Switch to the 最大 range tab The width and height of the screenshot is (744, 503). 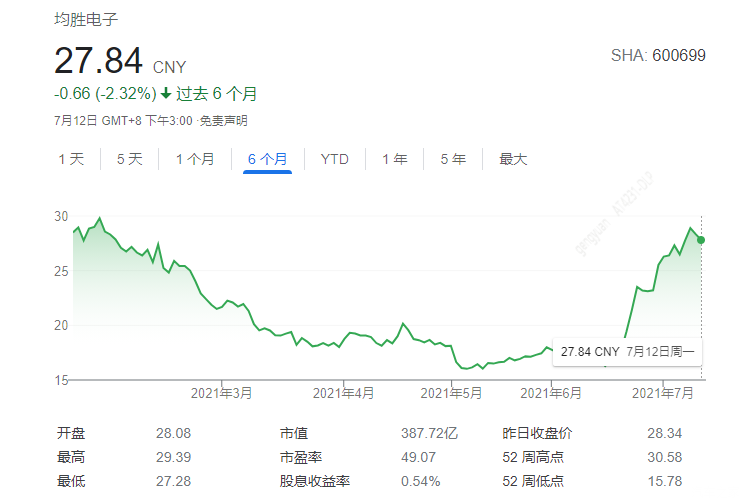tap(513, 159)
